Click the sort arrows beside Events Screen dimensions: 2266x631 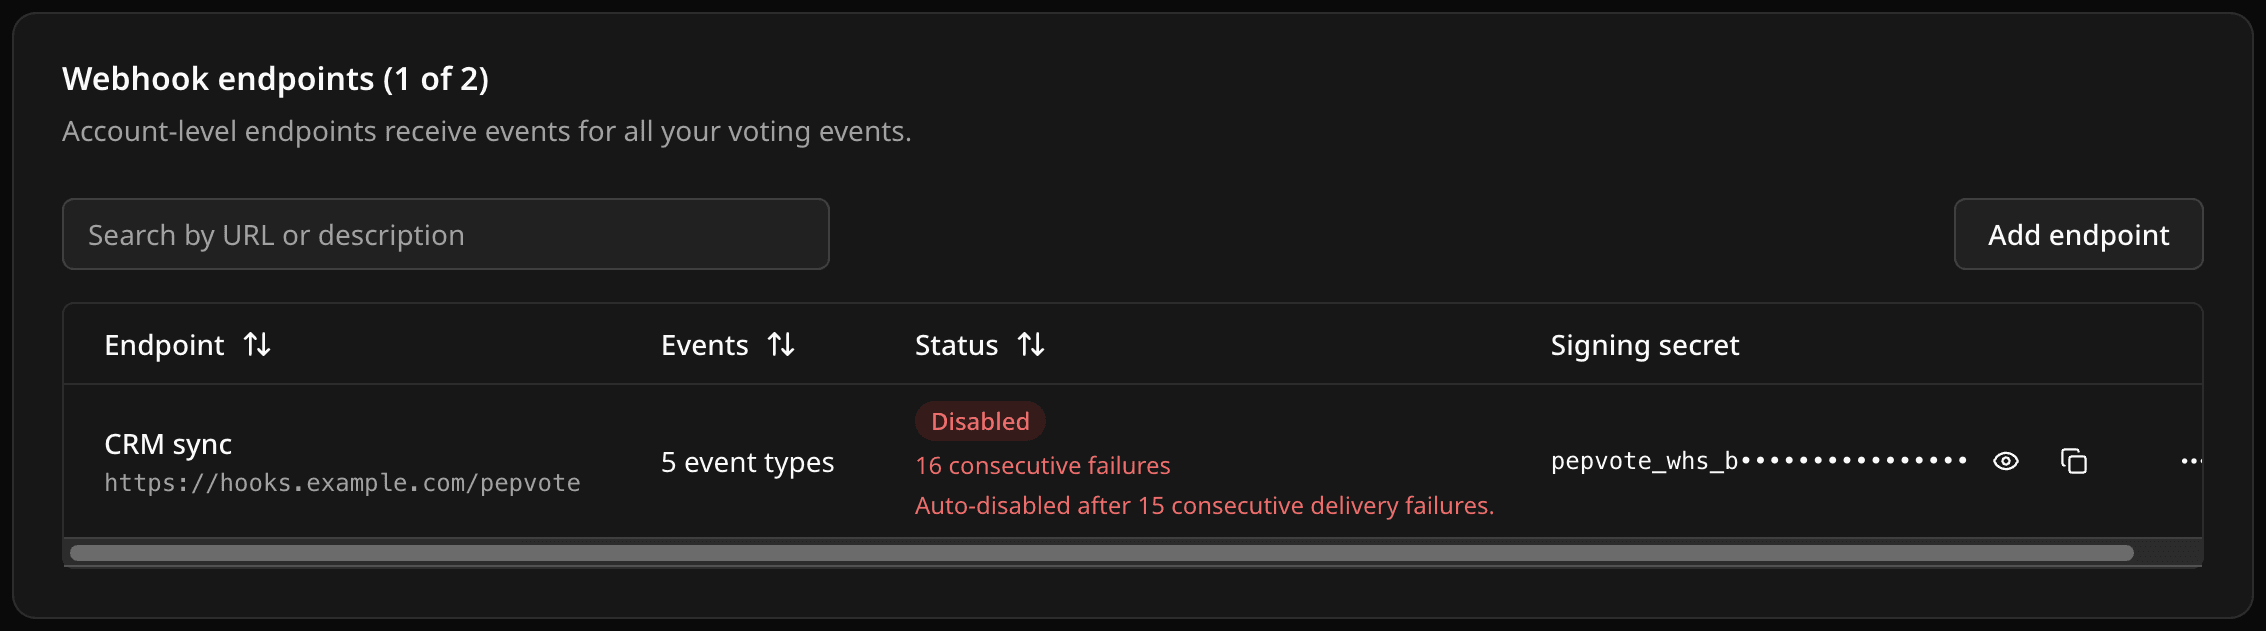(x=781, y=345)
